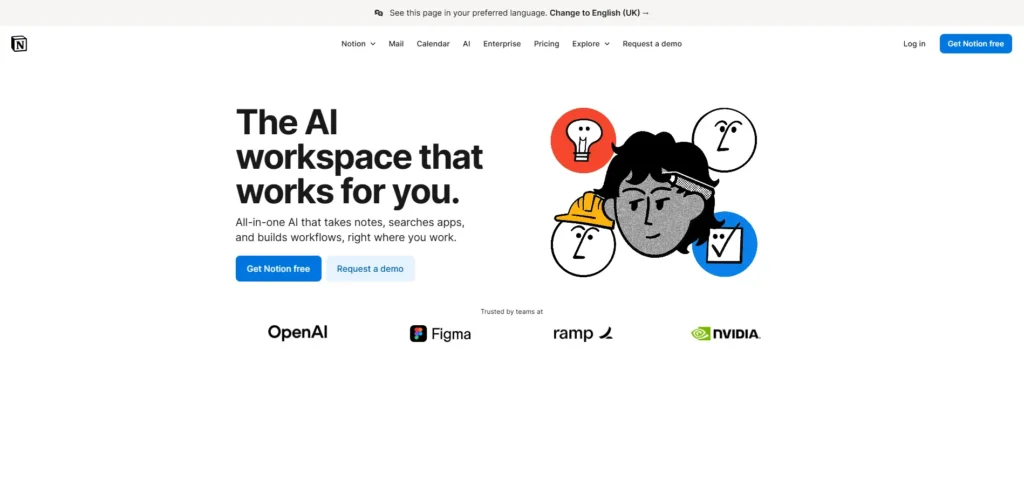The height and width of the screenshot is (494, 1024).
Task: Click 'The AI workspace that works for you' heading
Action: (x=359, y=157)
